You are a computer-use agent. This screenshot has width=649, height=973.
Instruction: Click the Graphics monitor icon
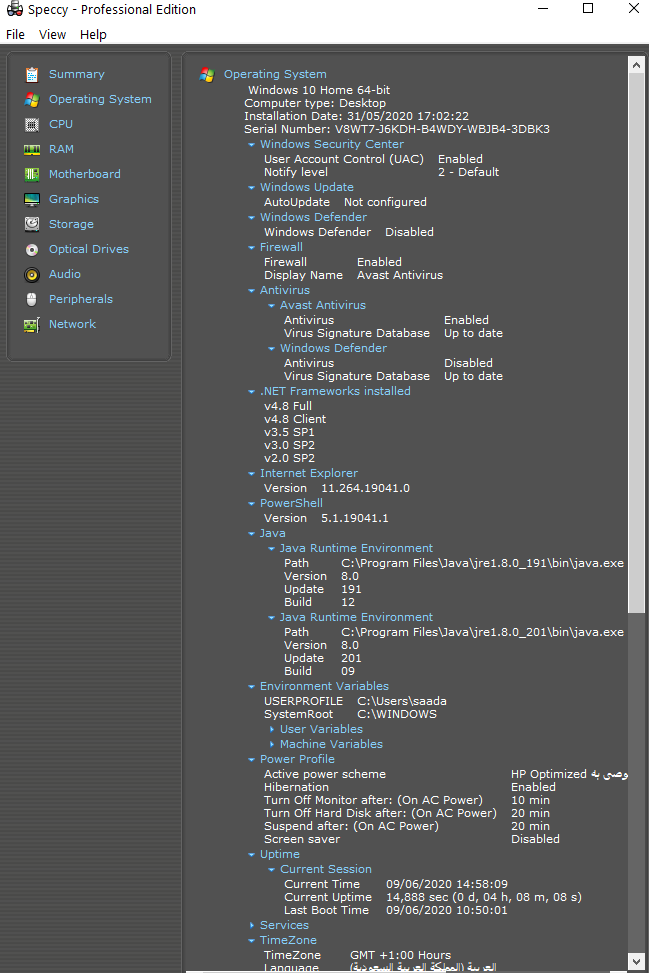coord(32,199)
